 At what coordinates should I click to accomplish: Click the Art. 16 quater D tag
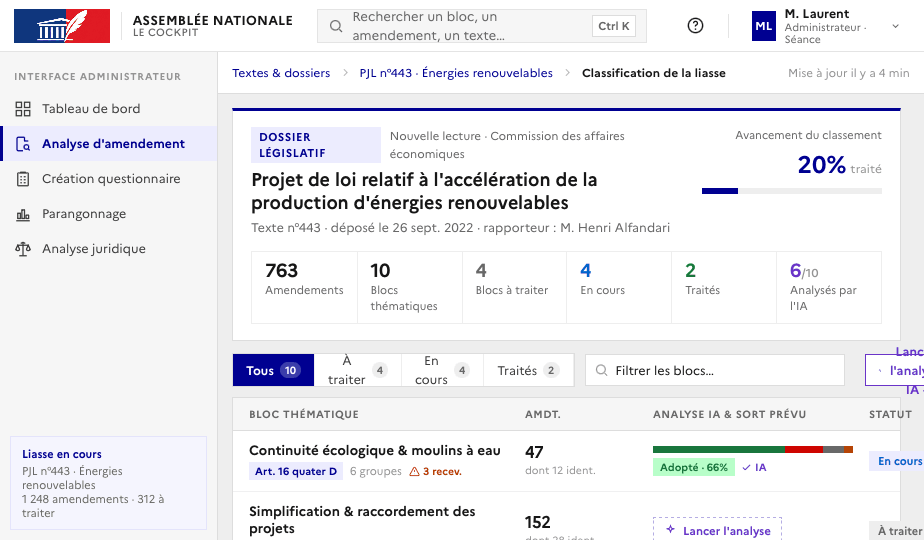[x=296, y=472]
